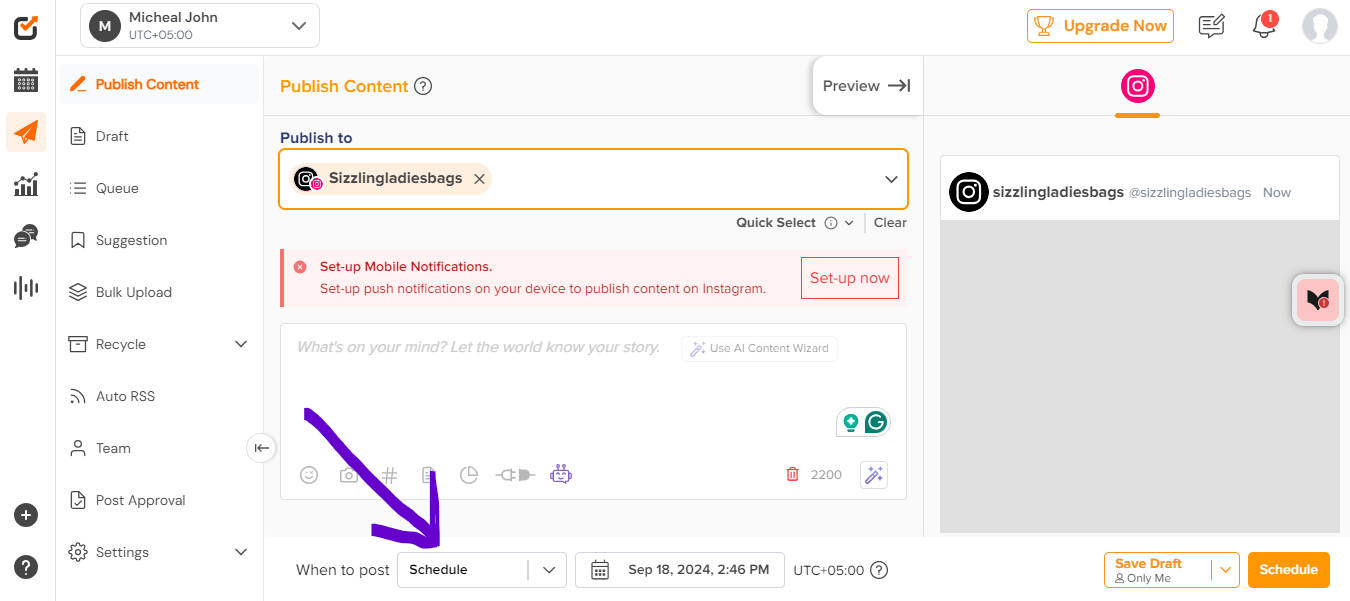Click the magic wand icon beside 2200 counter
Screen dimensions: 1350x601
874,475
